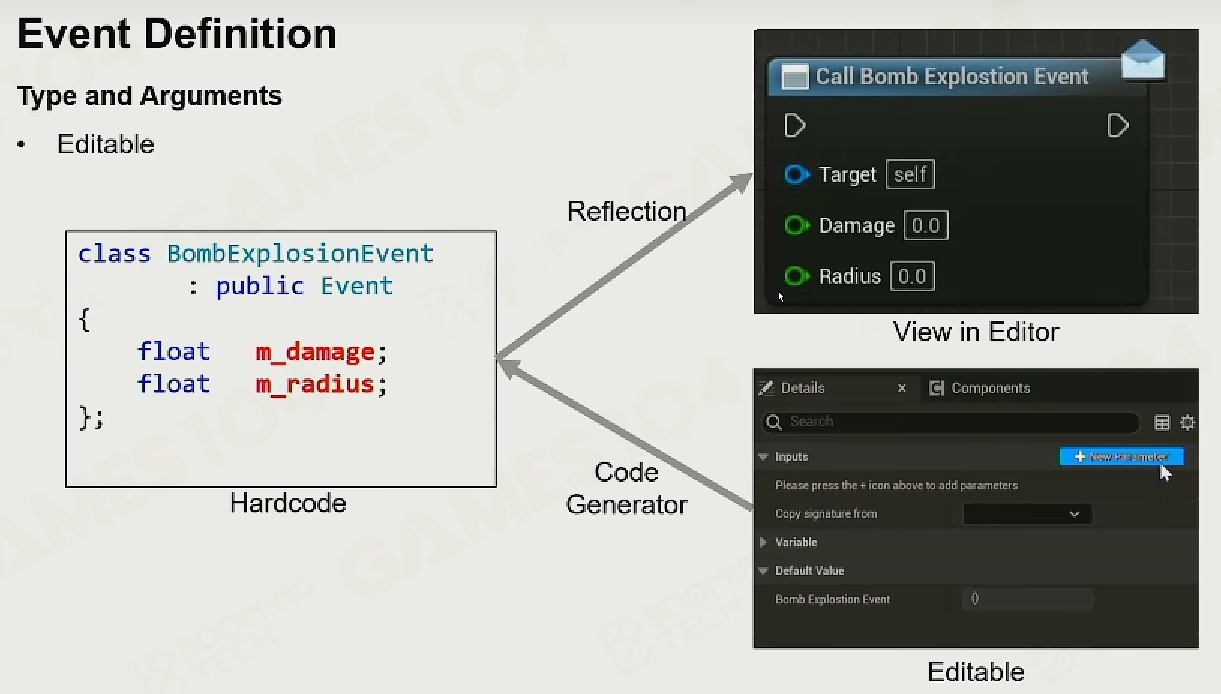Click the Damage value field on node
This screenshot has height=694, width=1221.
(x=926, y=226)
